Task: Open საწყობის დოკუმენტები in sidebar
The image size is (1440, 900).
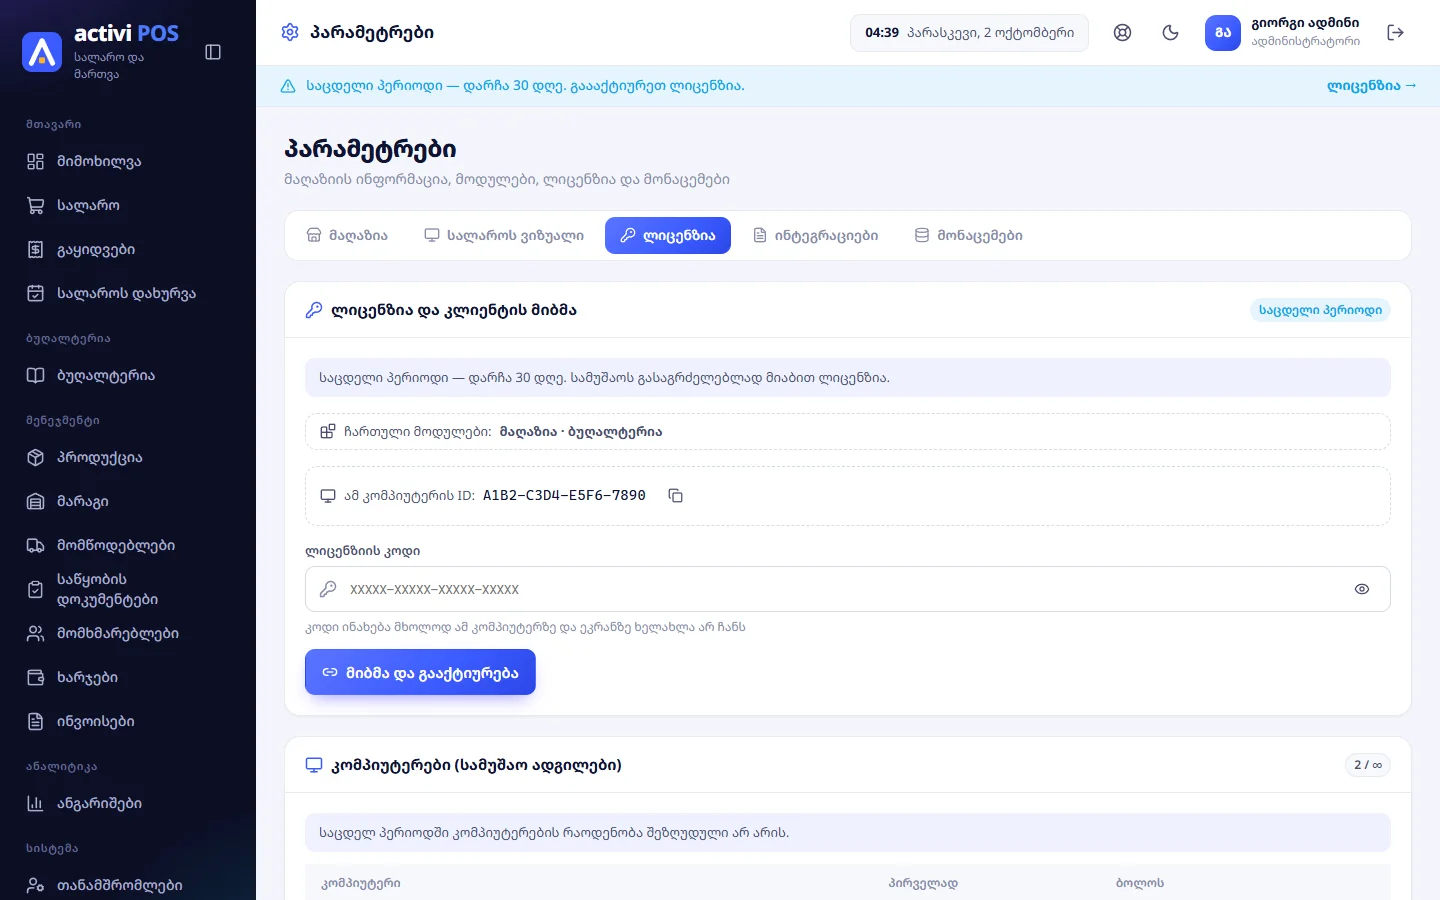Action: (x=128, y=589)
